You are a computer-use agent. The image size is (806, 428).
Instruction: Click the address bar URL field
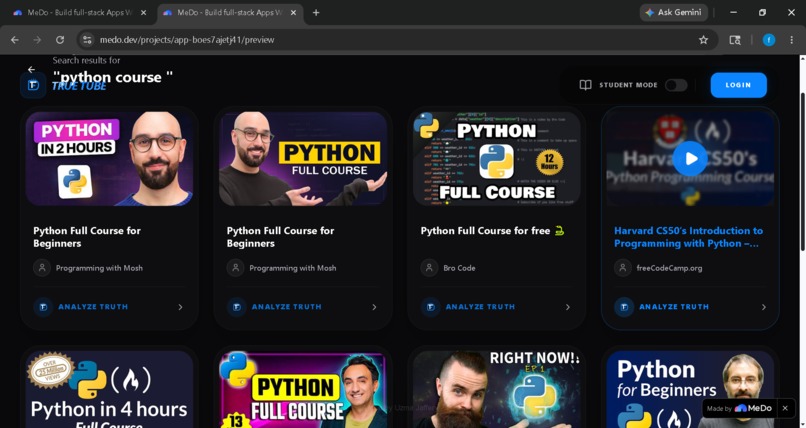(396, 40)
